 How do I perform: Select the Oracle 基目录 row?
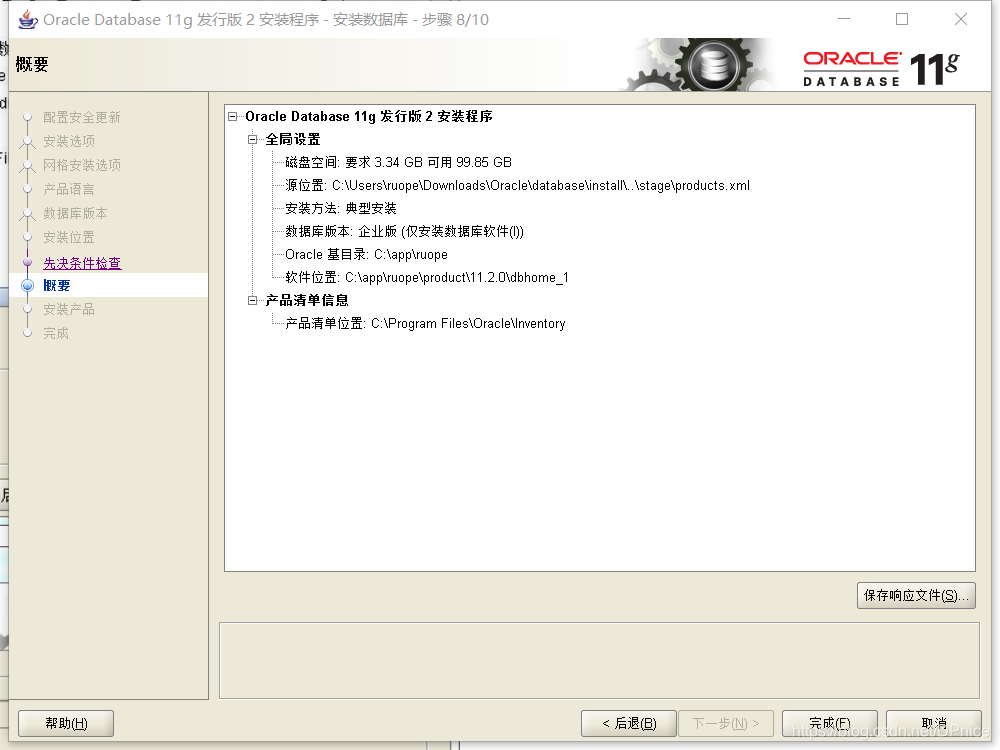coord(366,254)
